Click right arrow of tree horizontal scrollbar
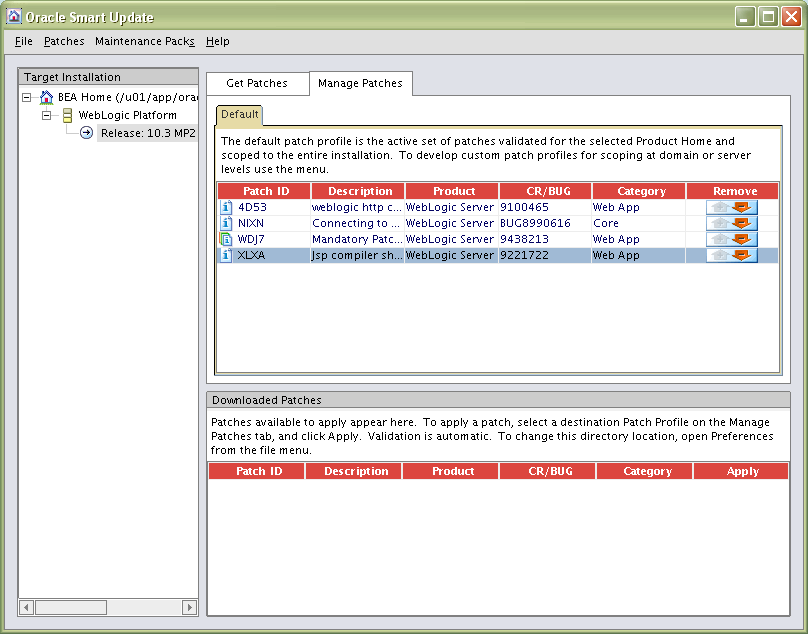 point(189,607)
